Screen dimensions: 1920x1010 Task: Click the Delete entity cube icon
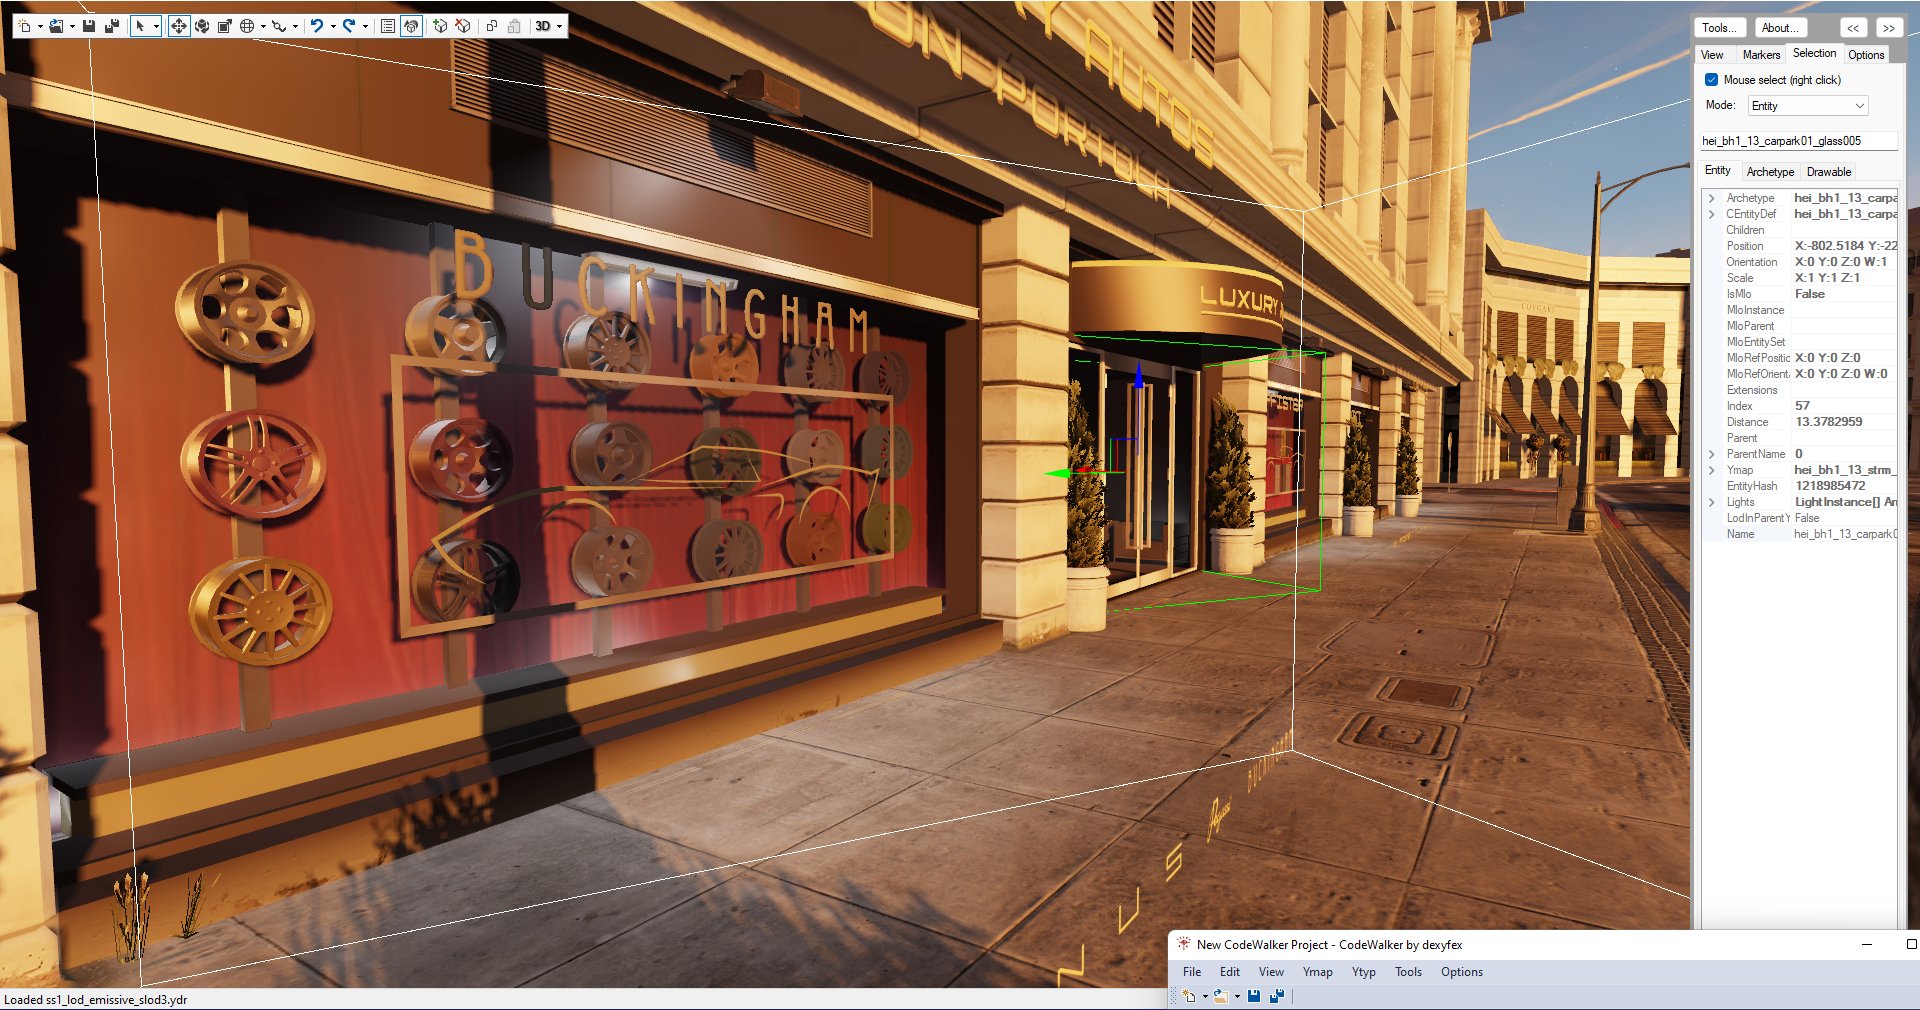click(463, 26)
